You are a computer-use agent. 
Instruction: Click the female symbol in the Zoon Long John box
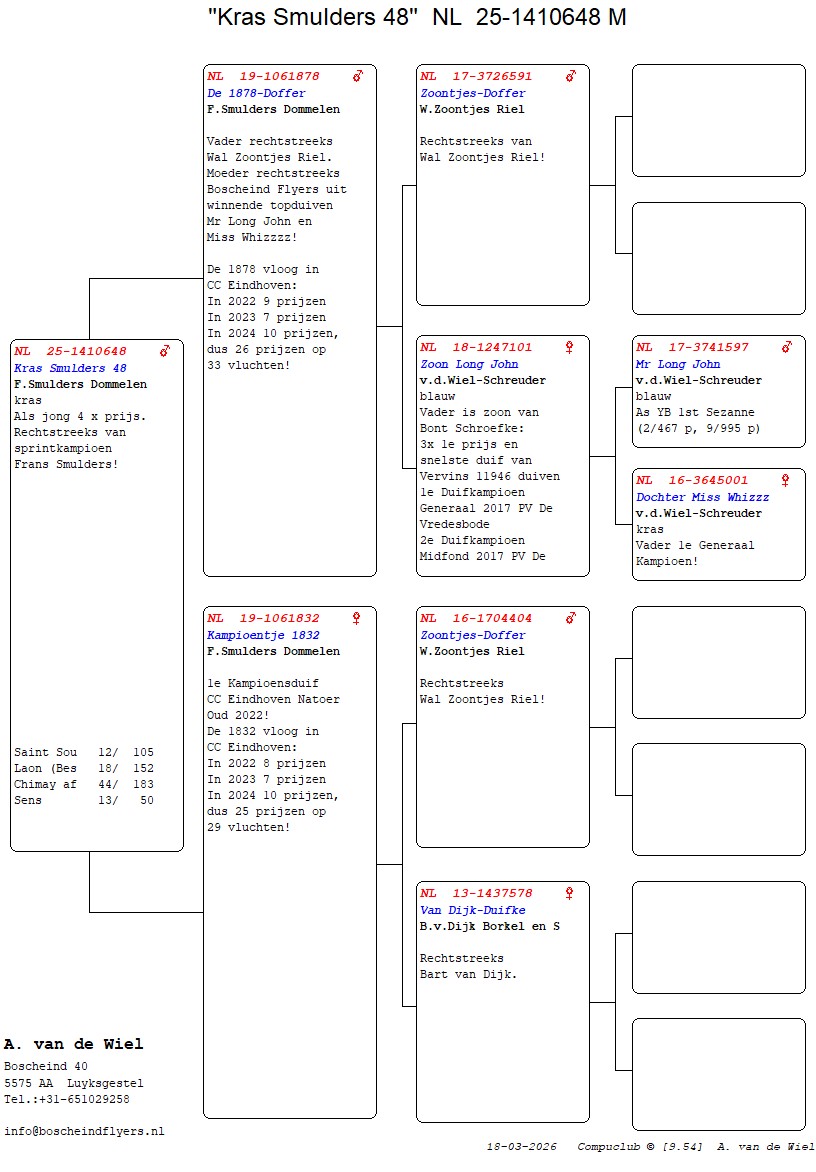[570, 347]
